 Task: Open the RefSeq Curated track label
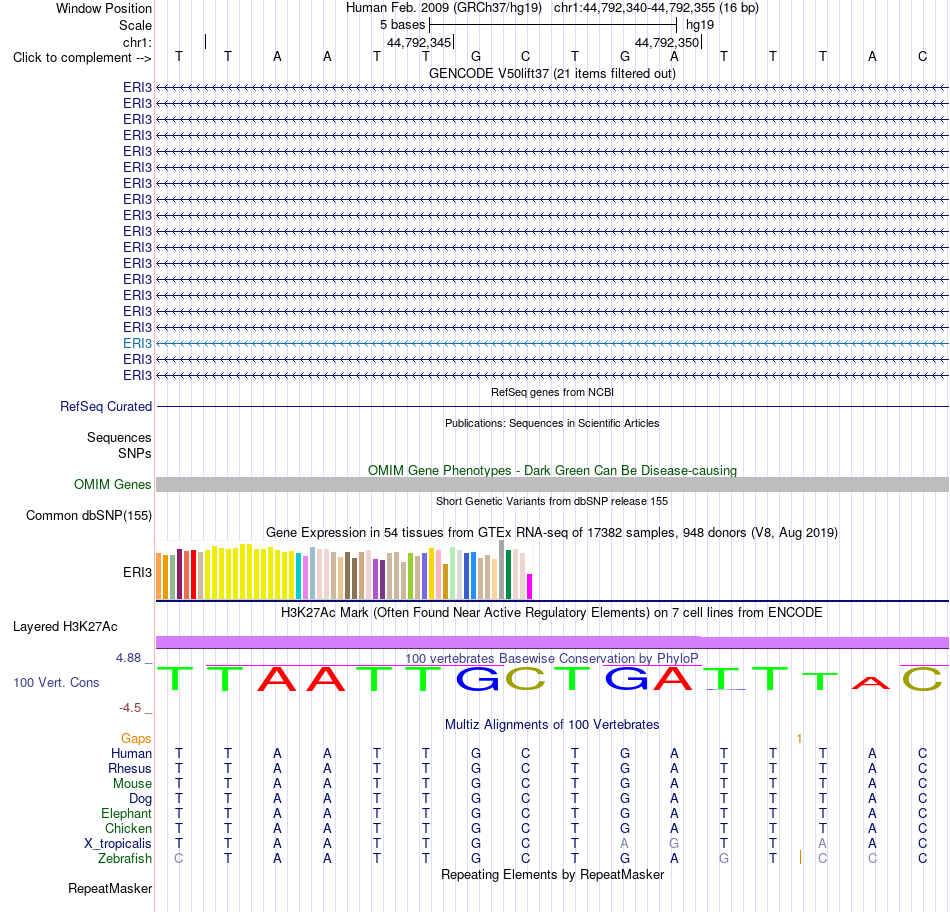click(105, 407)
